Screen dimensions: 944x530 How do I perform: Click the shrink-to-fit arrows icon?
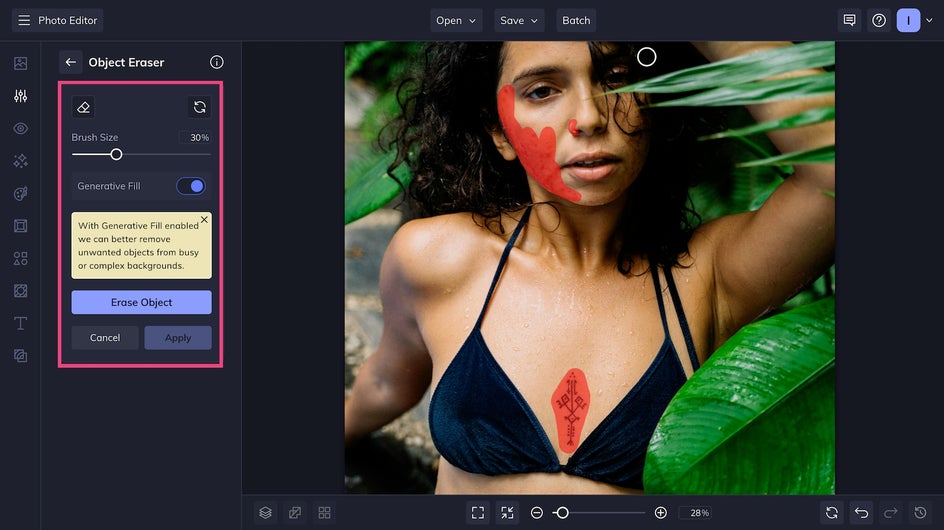pos(508,513)
